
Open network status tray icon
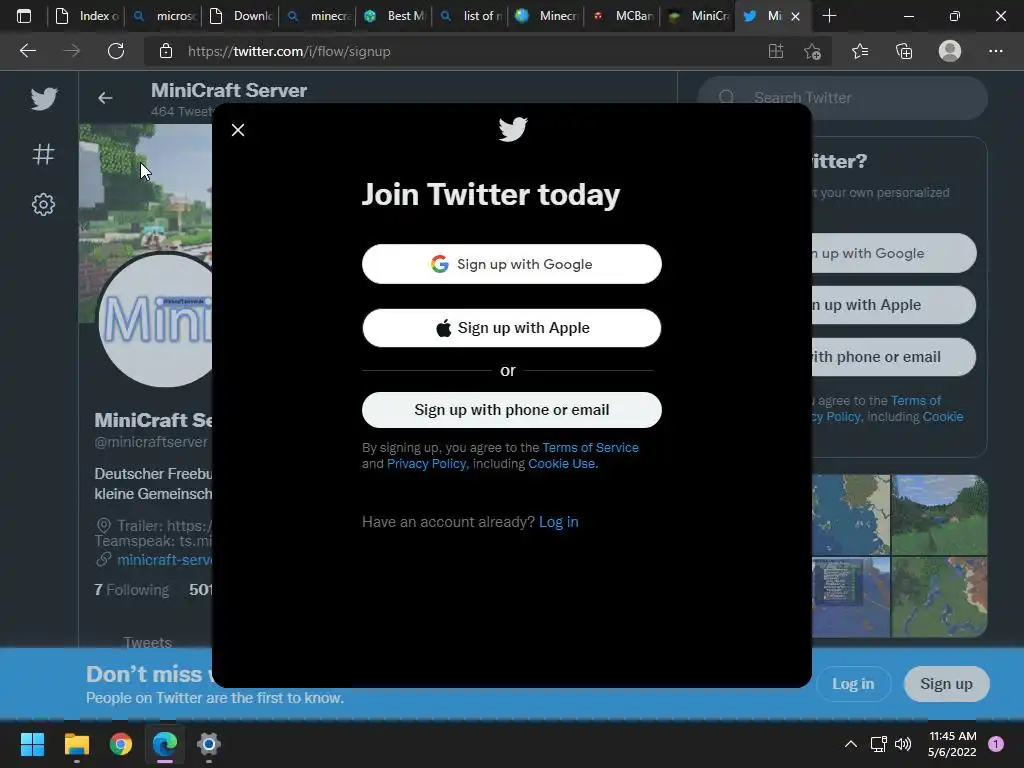pos(878,744)
